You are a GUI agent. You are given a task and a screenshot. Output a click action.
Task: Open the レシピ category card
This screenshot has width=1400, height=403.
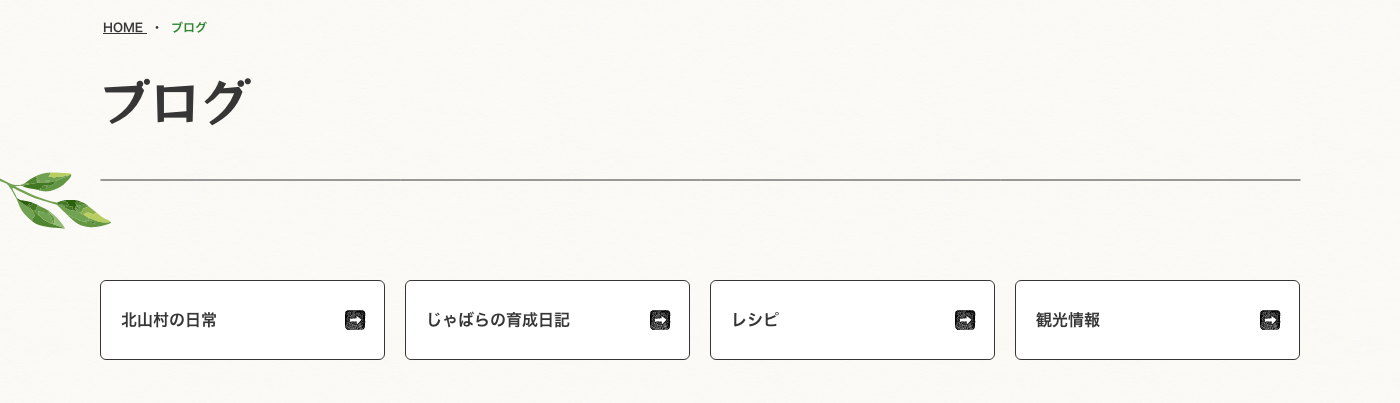852,320
